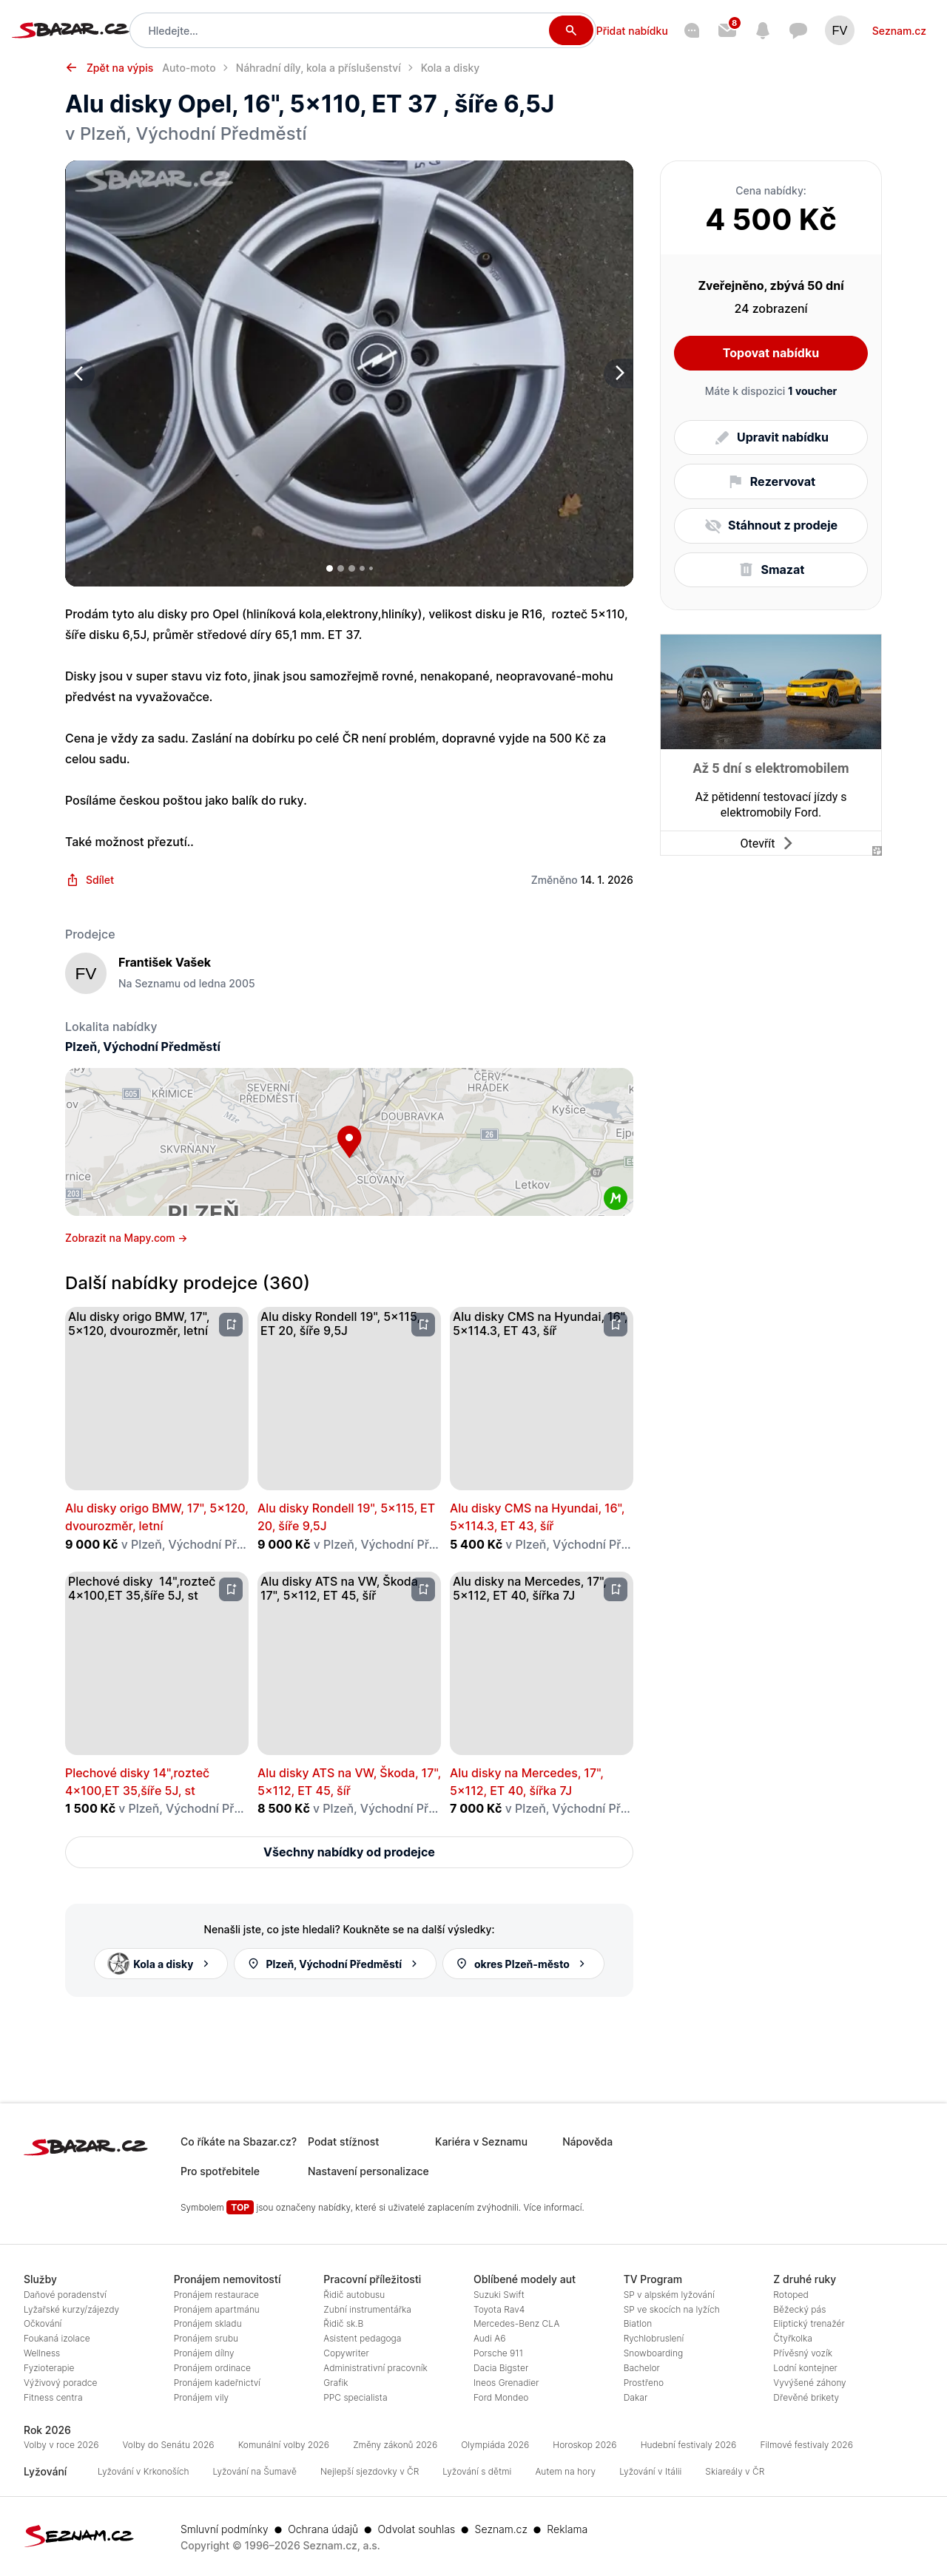Bookmark the Alu disky Rondell 19" listing

pos(423,1324)
